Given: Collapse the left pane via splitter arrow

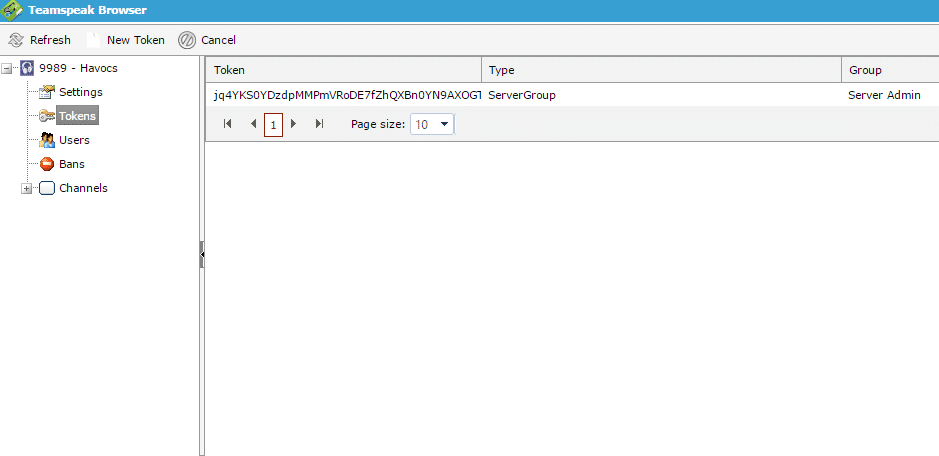Looking at the screenshot, I should 202,255.
